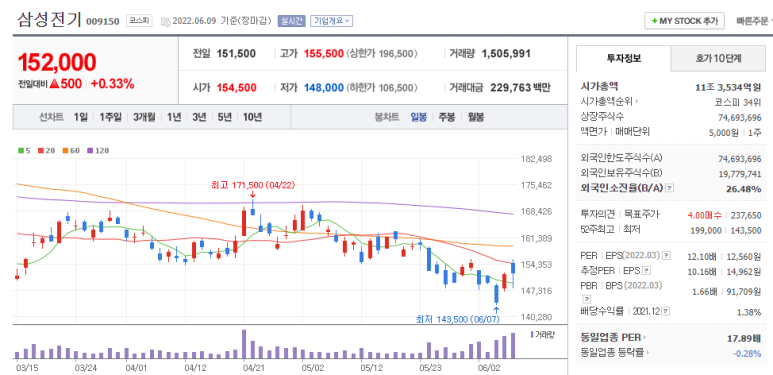Select the 5년 line chart
This screenshot has width=773, height=375.
225,117
